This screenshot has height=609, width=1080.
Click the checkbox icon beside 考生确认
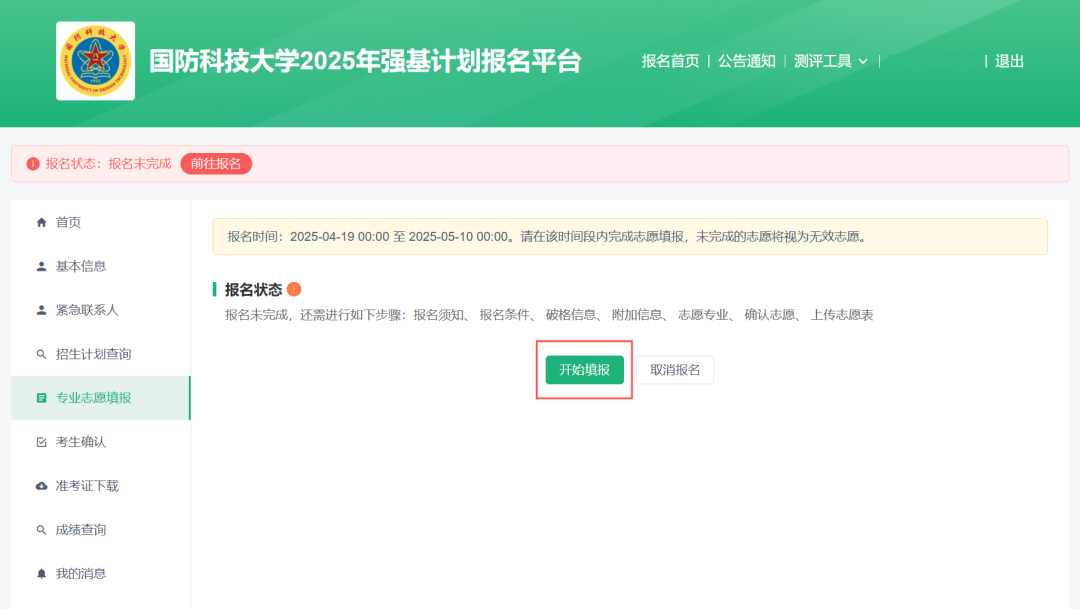(41, 442)
